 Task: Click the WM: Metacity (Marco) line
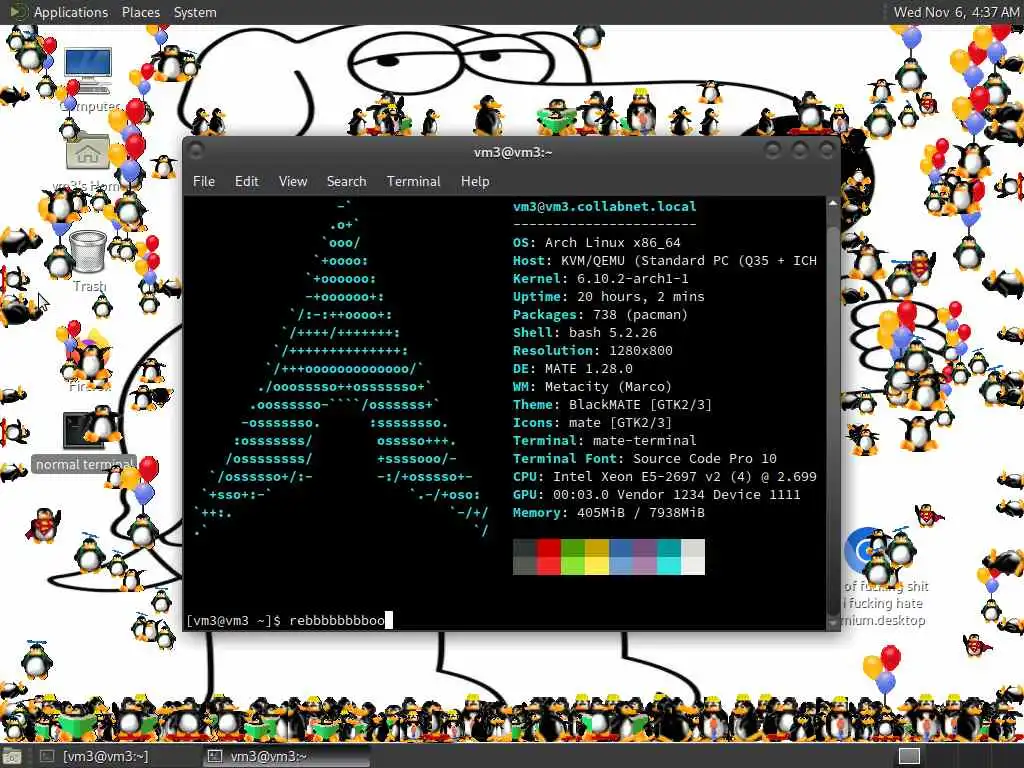coord(592,387)
